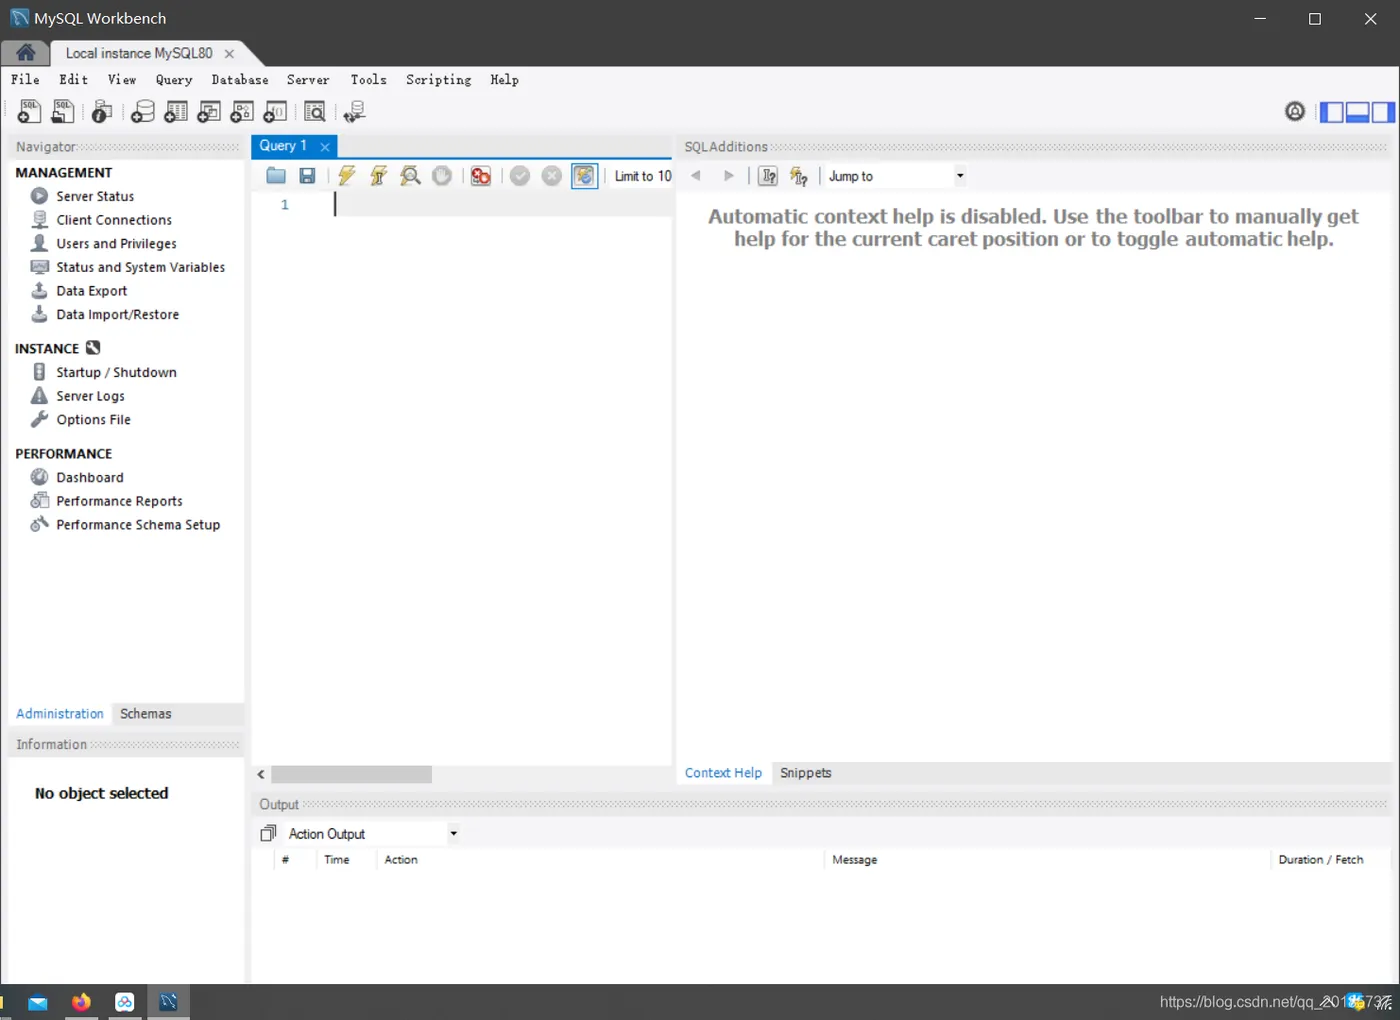This screenshot has height=1020, width=1400.
Task: Save script with floppy disk icon
Action: [307, 176]
